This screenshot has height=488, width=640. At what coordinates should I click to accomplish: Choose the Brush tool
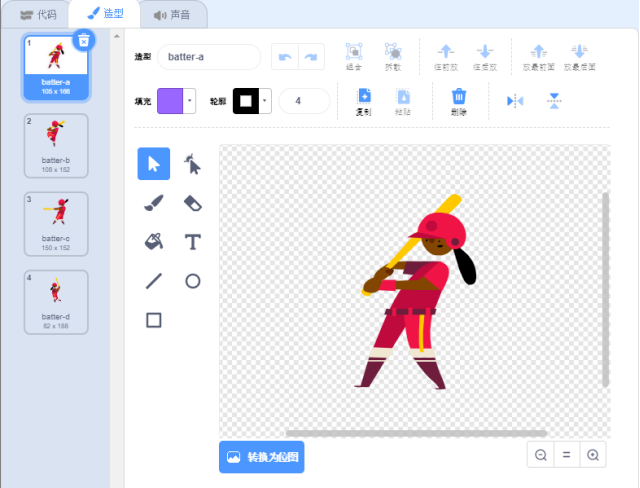point(154,203)
